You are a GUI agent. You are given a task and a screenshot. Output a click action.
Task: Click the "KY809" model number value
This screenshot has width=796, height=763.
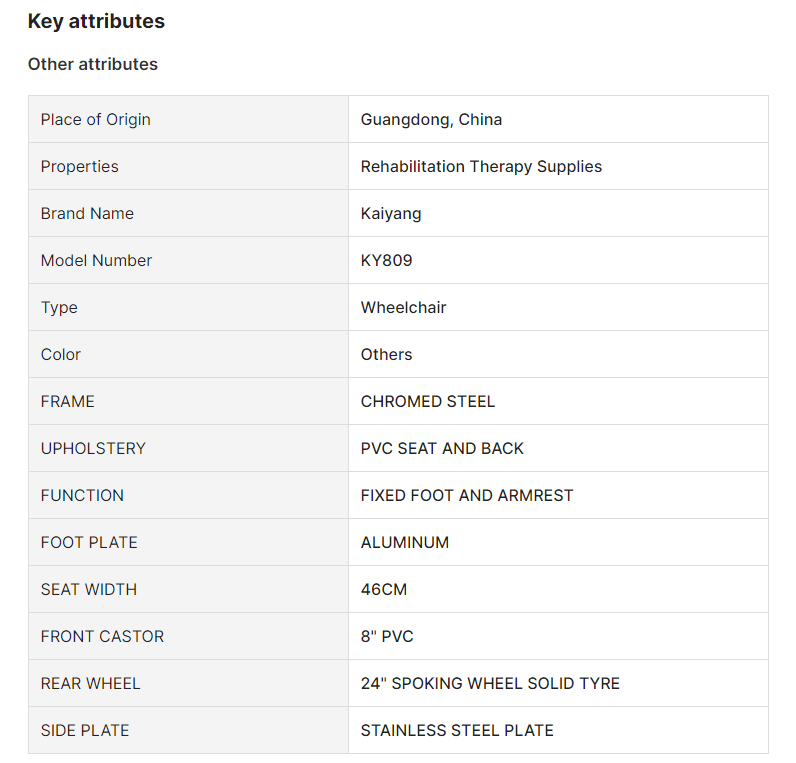(386, 260)
